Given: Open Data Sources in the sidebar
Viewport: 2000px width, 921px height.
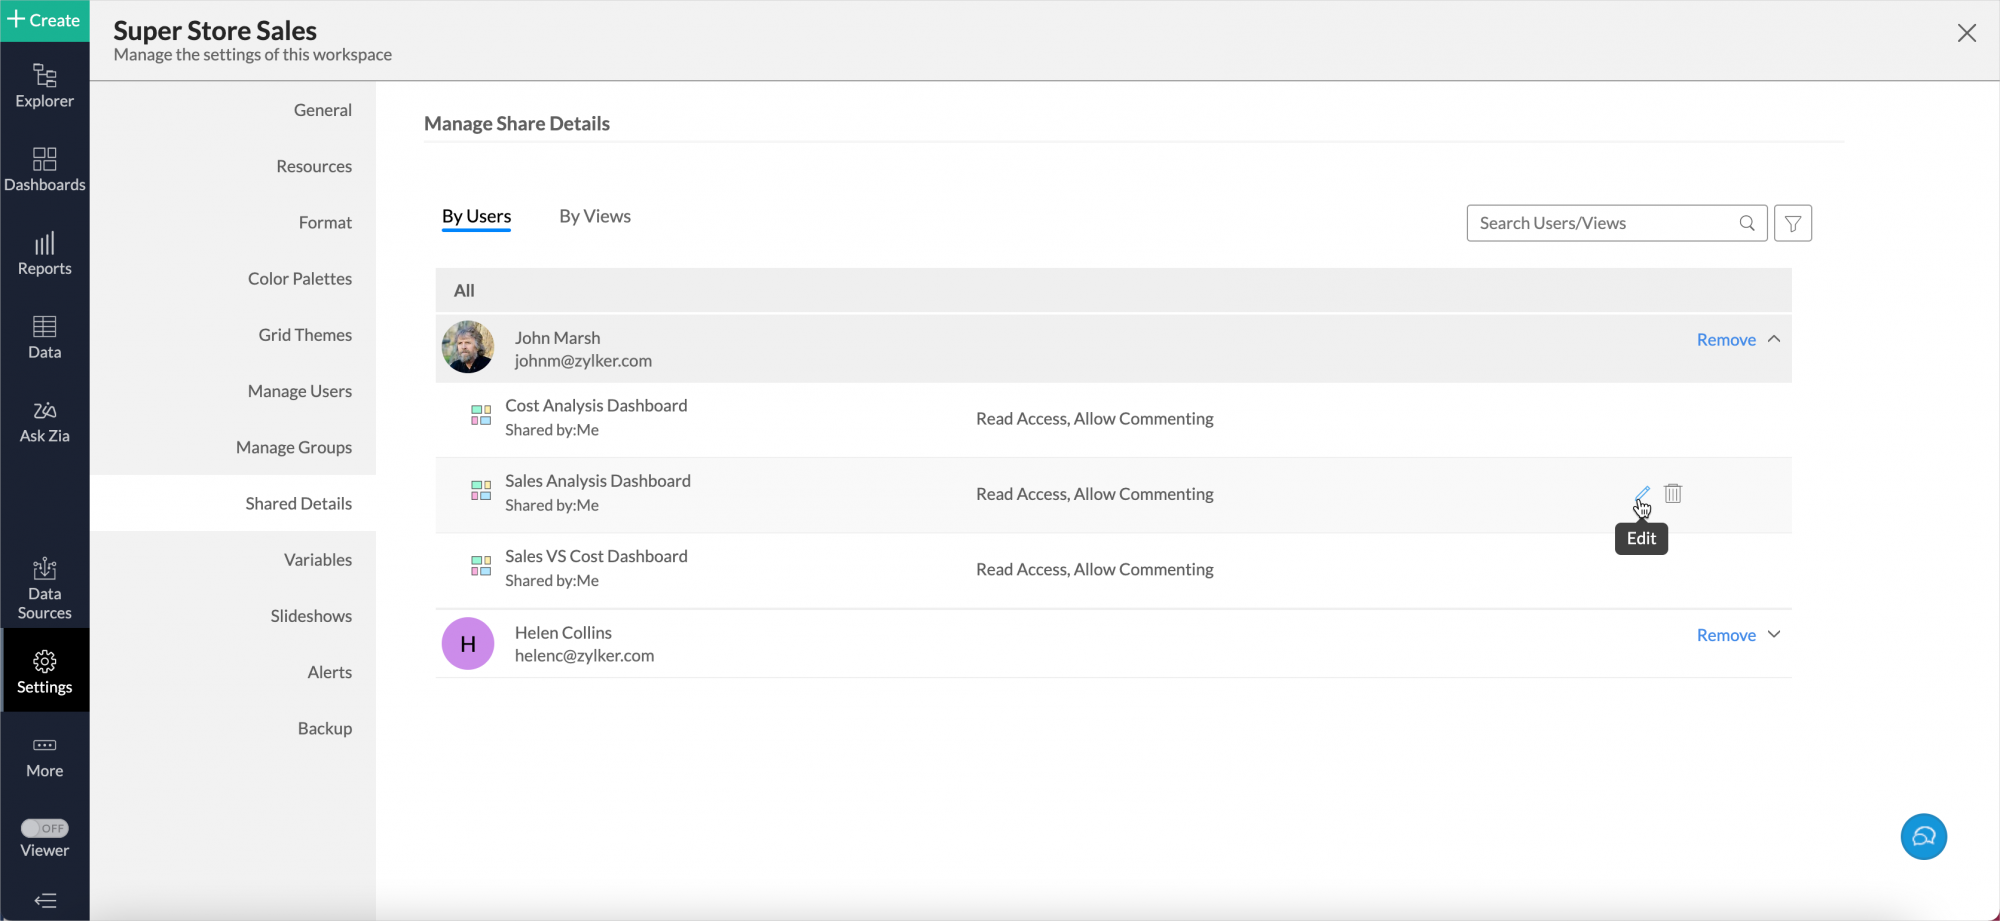Looking at the screenshot, I should click(44, 589).
